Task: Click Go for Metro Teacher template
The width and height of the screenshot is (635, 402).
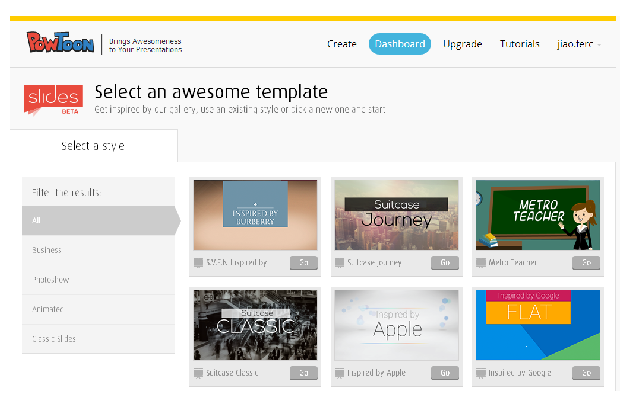Action: 586,263
